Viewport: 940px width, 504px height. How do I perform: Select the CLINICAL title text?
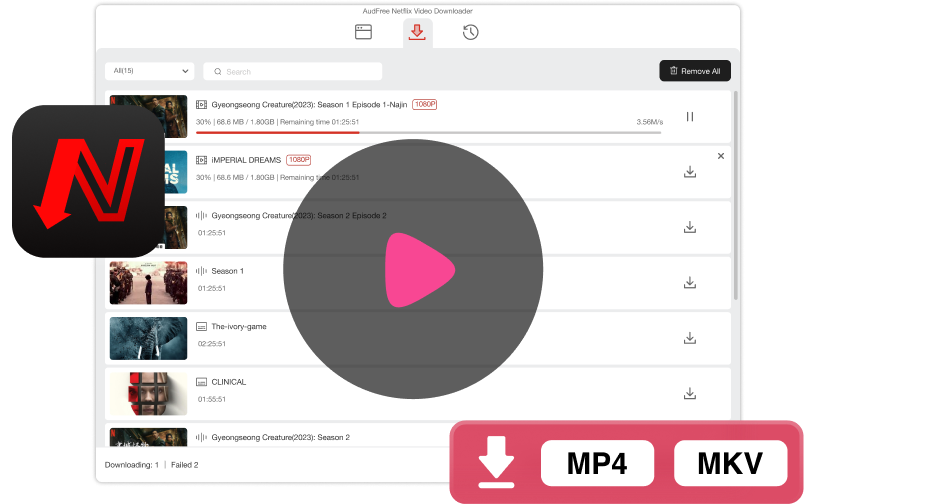point(228,382)
